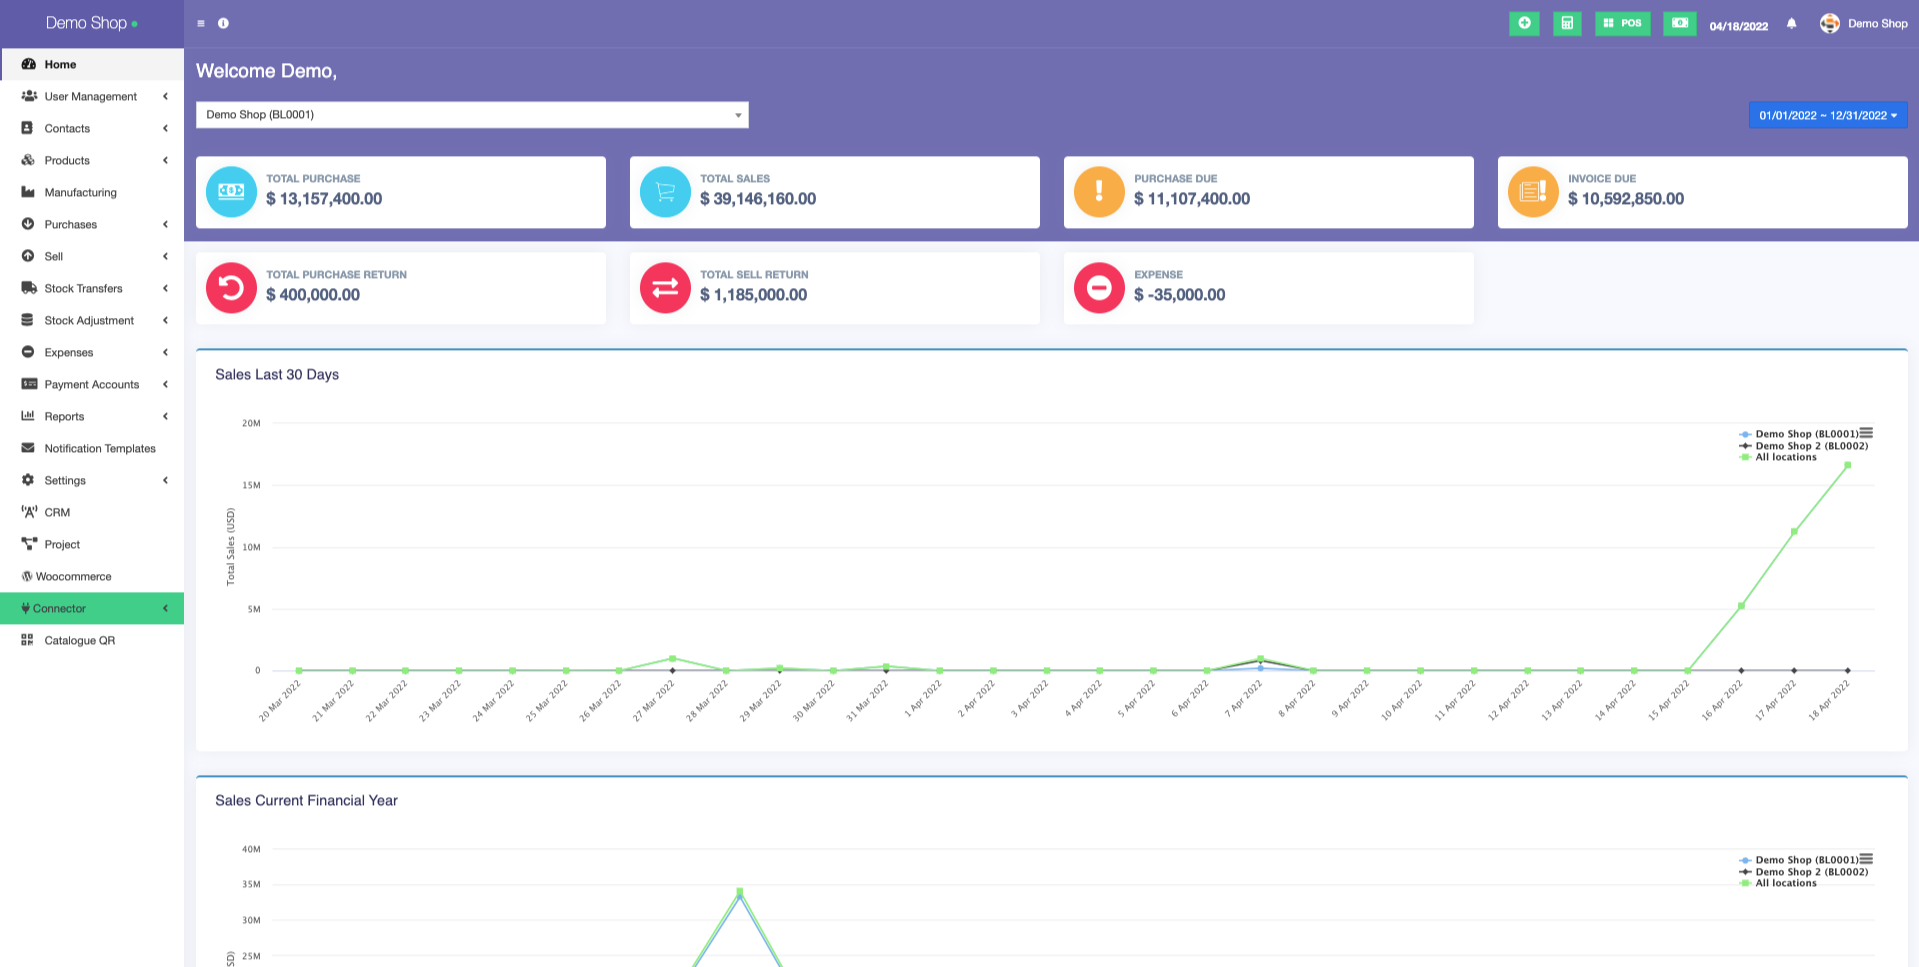
Task: Click the Total Purchase money icon
Action: tap(231, 192)
